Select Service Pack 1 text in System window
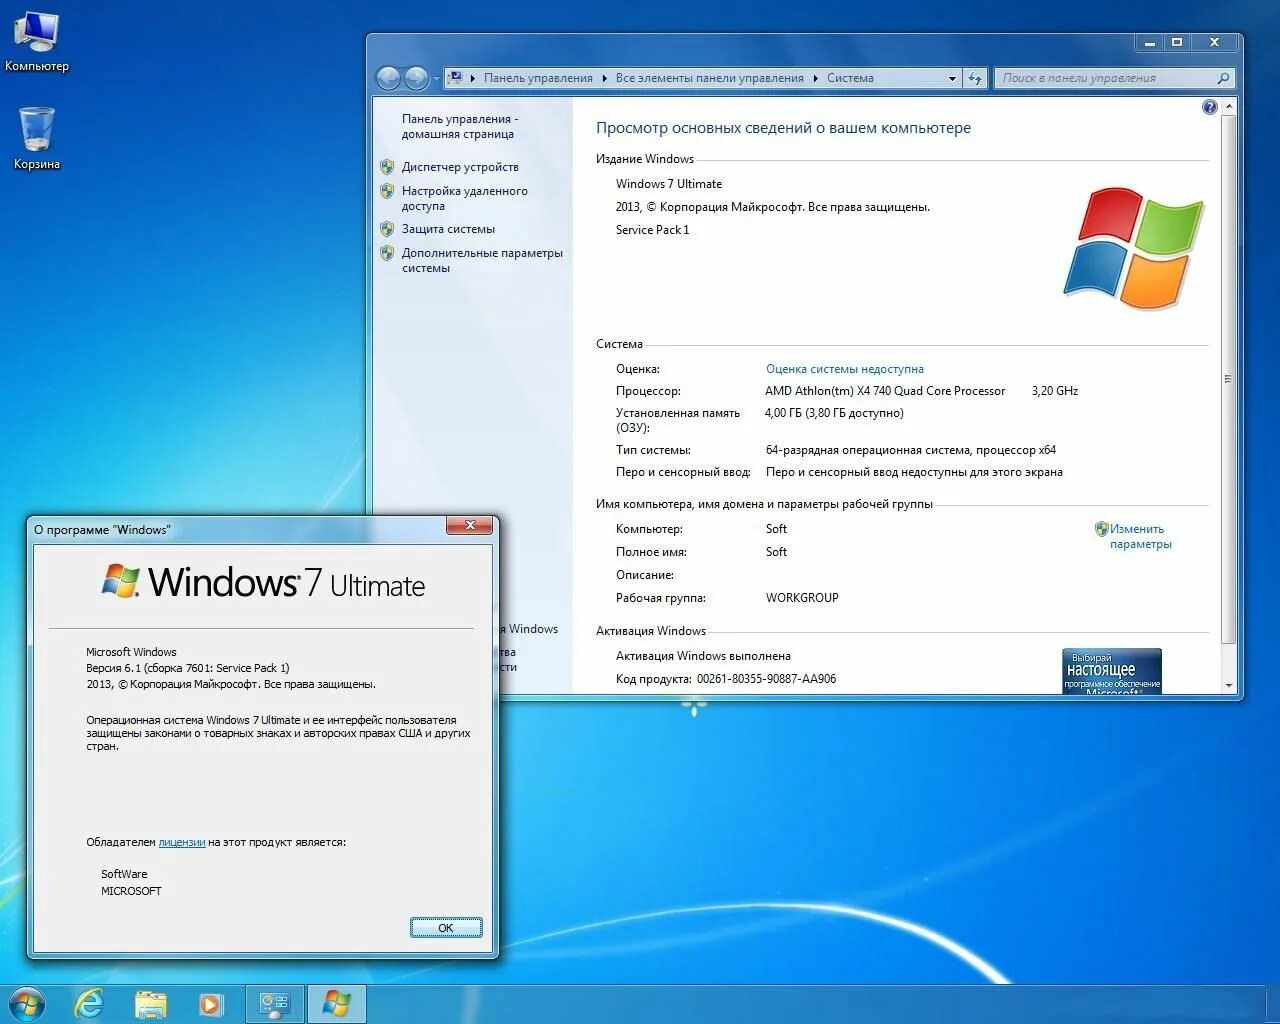Viewport: 1280px width, 1024px height. (x=652, y=230)
